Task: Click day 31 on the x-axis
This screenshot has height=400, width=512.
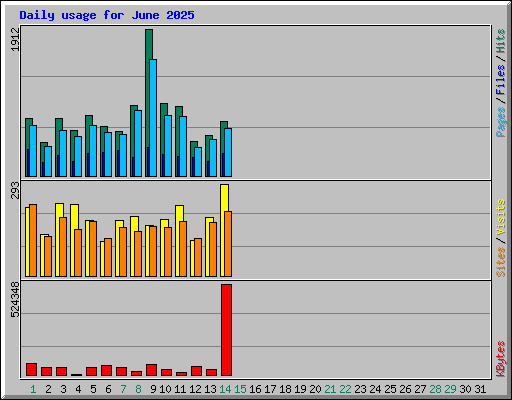Action: 480,389
